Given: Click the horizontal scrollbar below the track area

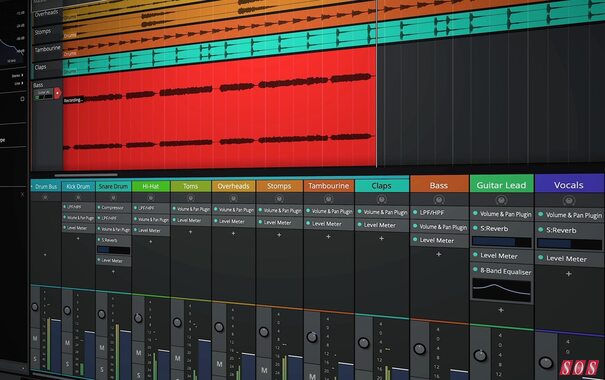Looking at the screenshot, I should point(86,175).
